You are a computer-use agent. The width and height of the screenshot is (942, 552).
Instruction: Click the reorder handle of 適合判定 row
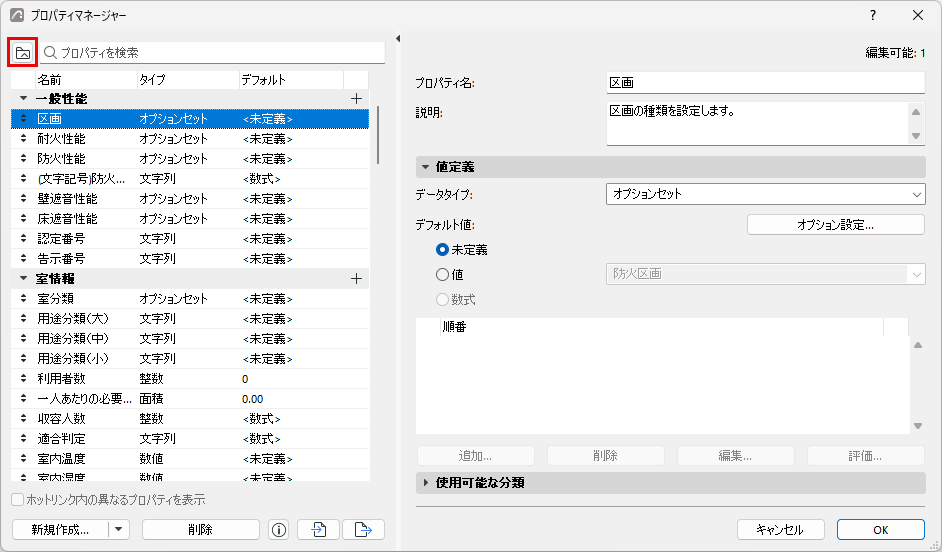click(x=23, y=438)
